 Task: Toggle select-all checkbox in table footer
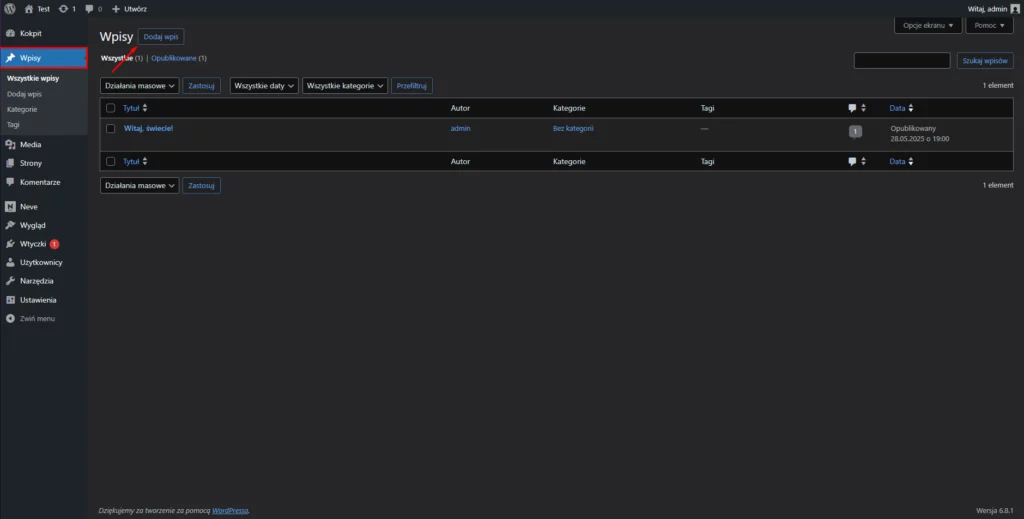pyautogui.click(x=111, y=161)
